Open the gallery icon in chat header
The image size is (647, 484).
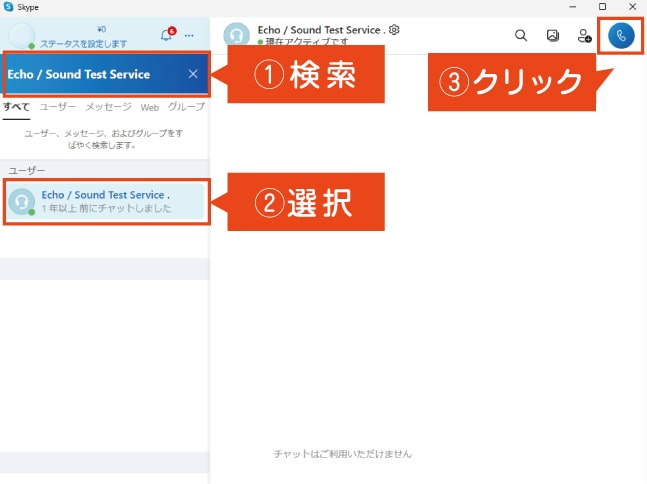[x=553, y=35]
